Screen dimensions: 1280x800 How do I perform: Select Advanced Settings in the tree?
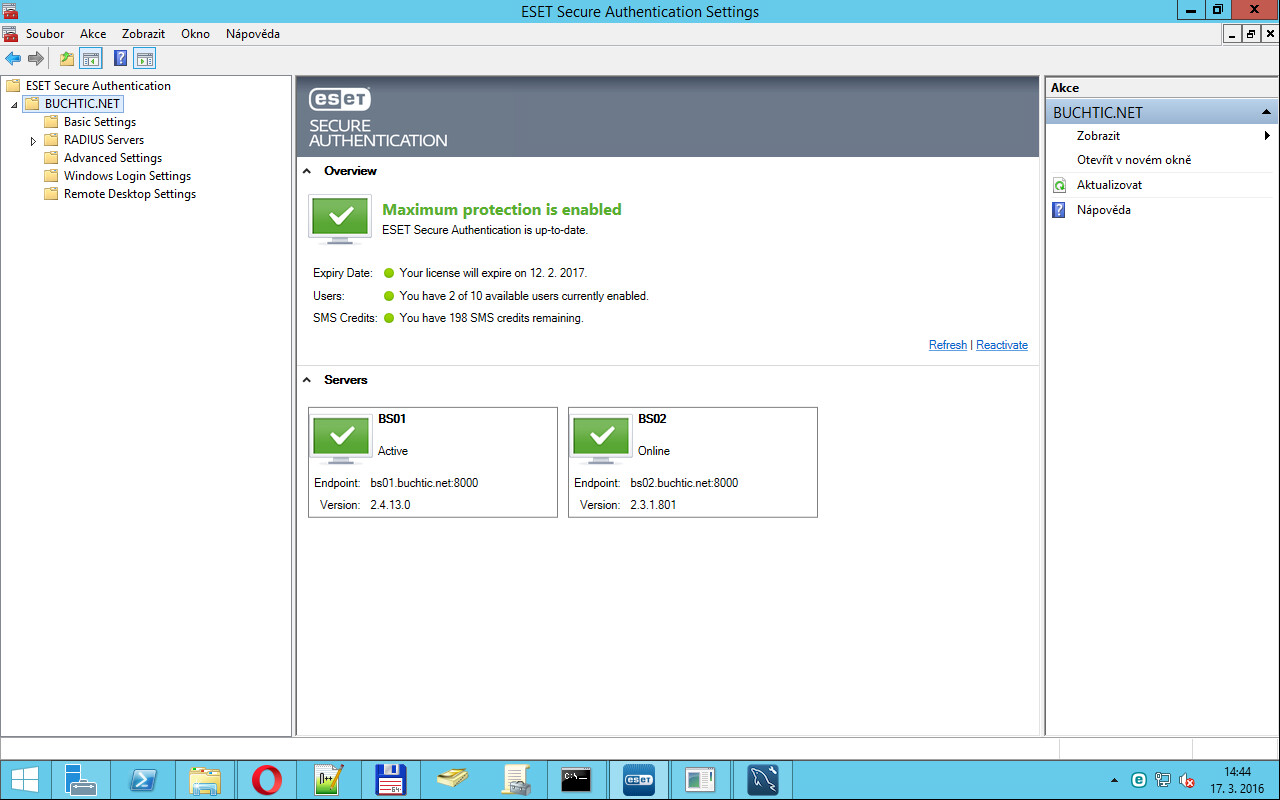pos(113,158)
